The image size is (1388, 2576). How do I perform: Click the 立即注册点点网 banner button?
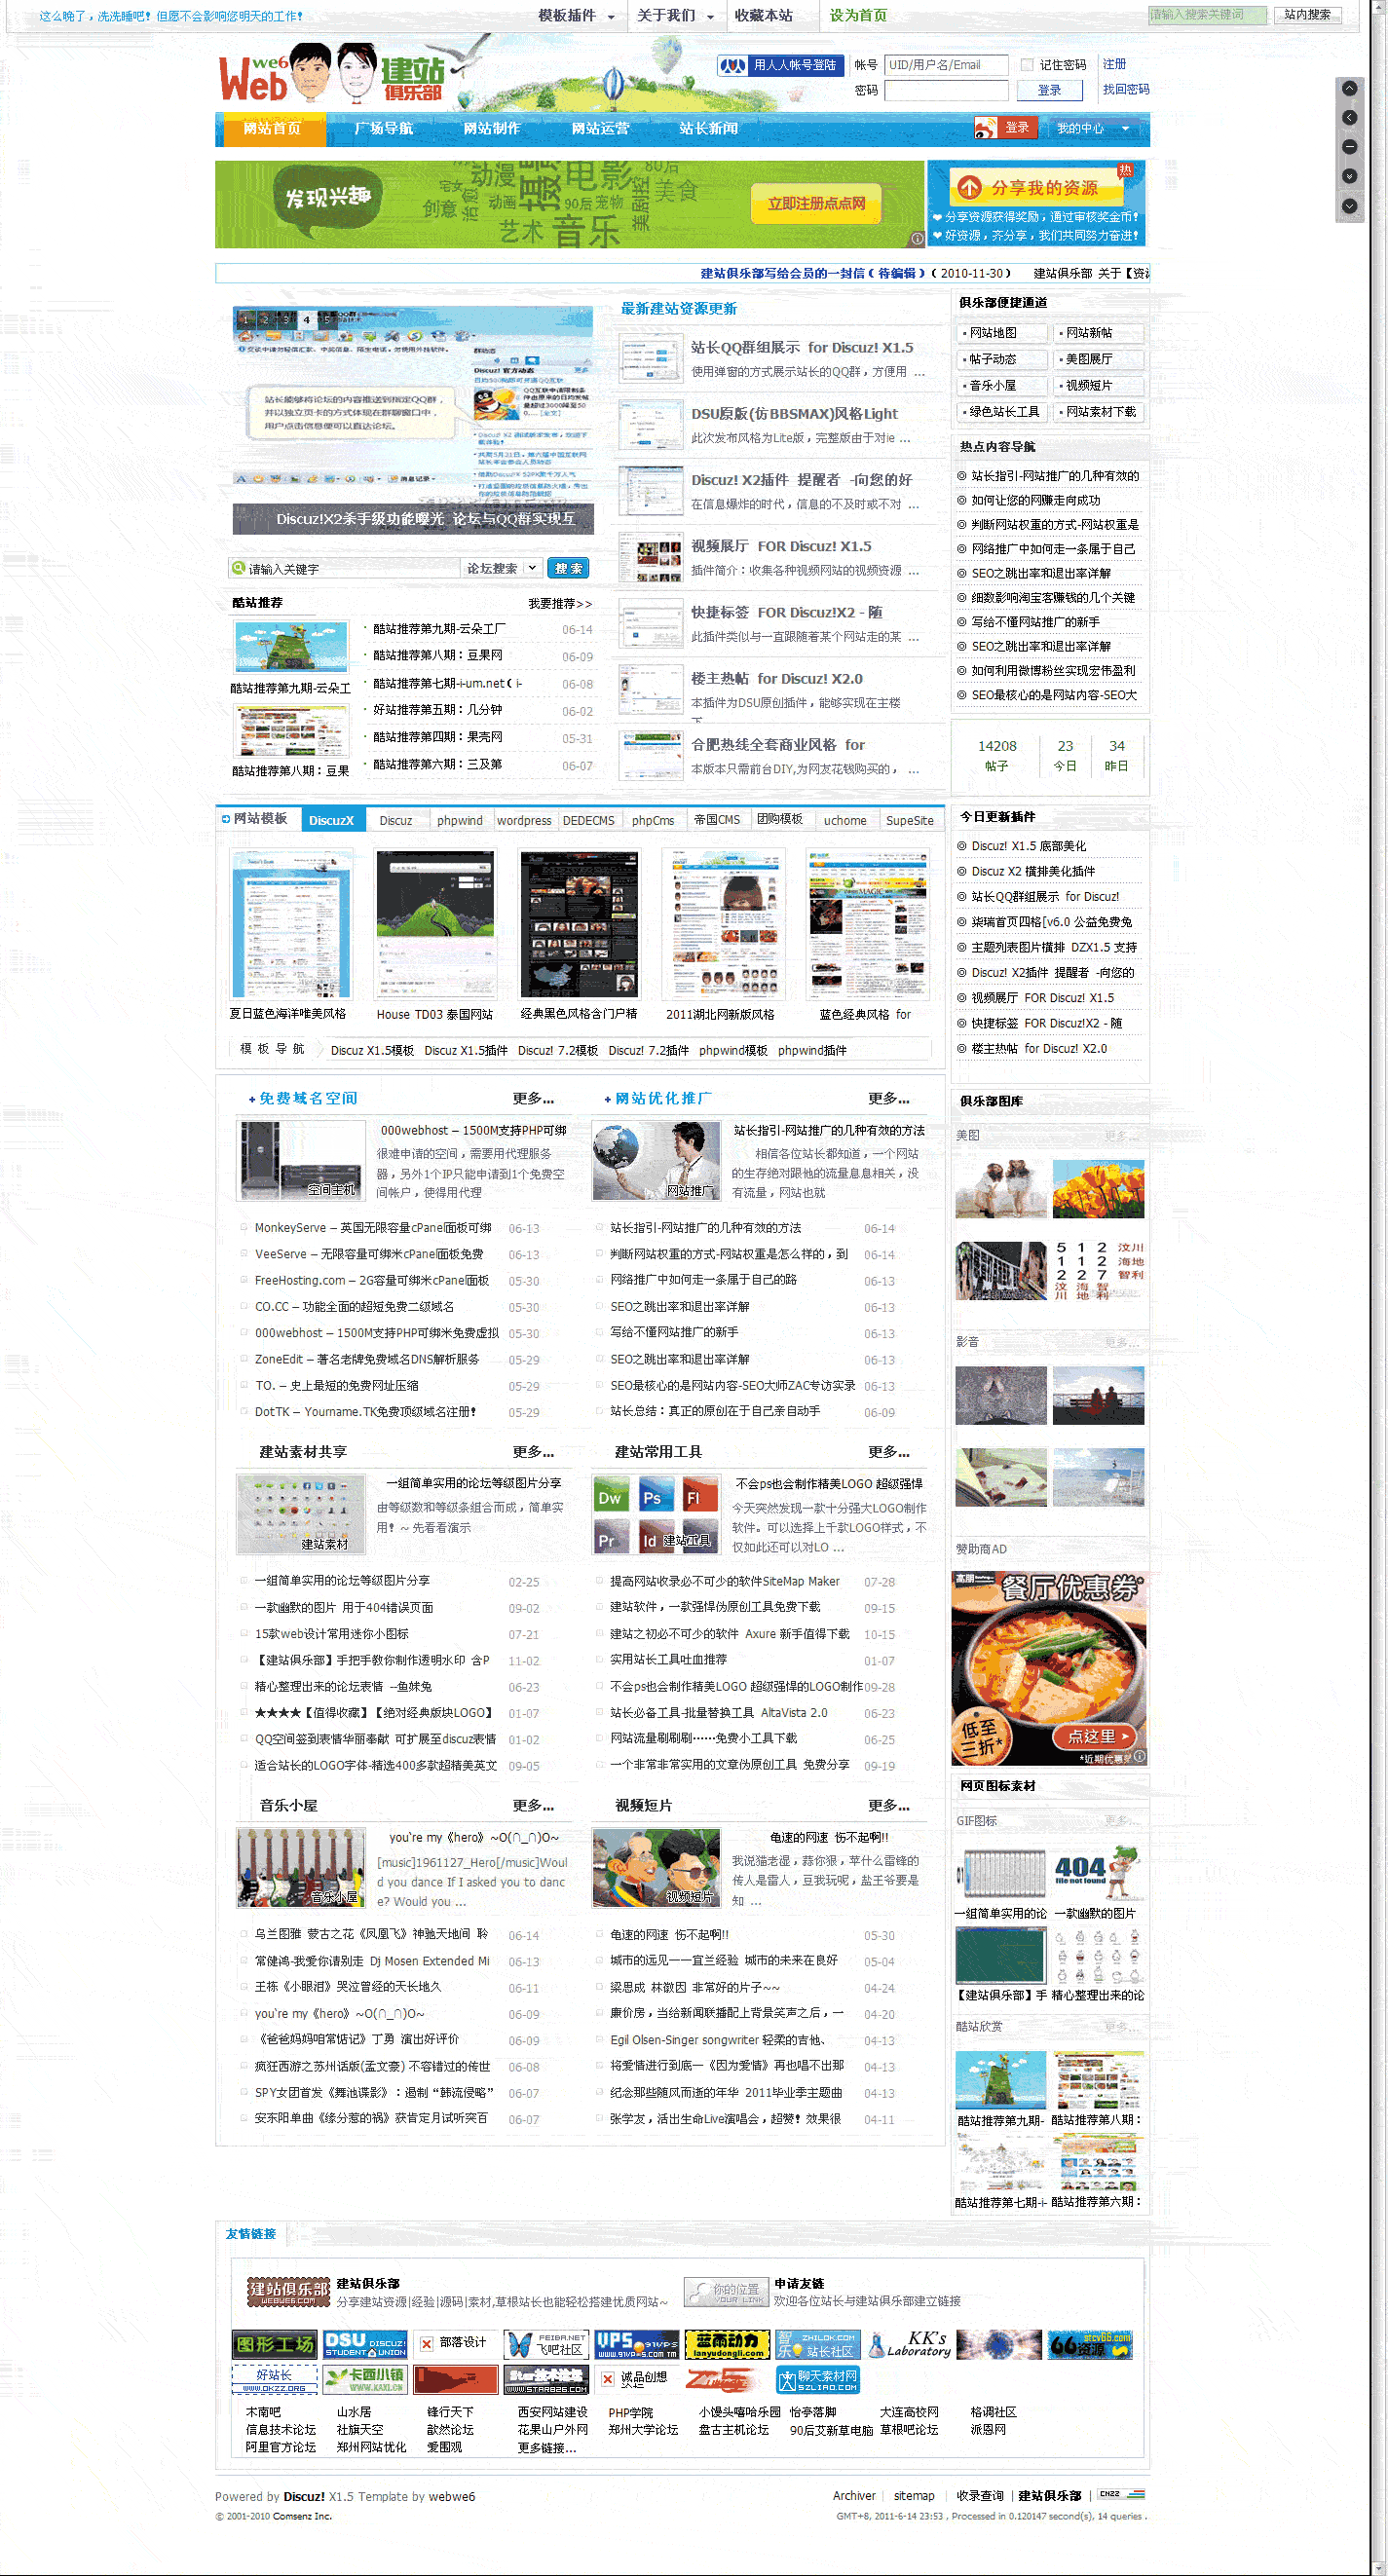pyautogui.click(x=815, y=203)
